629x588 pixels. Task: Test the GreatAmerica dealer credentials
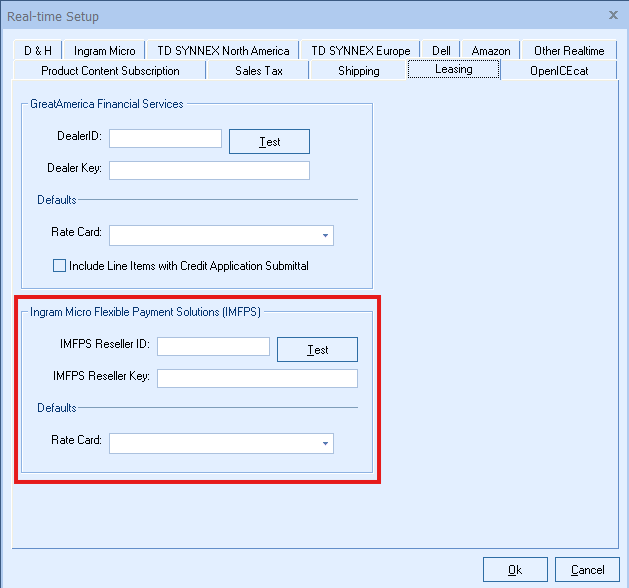point(269,142)
